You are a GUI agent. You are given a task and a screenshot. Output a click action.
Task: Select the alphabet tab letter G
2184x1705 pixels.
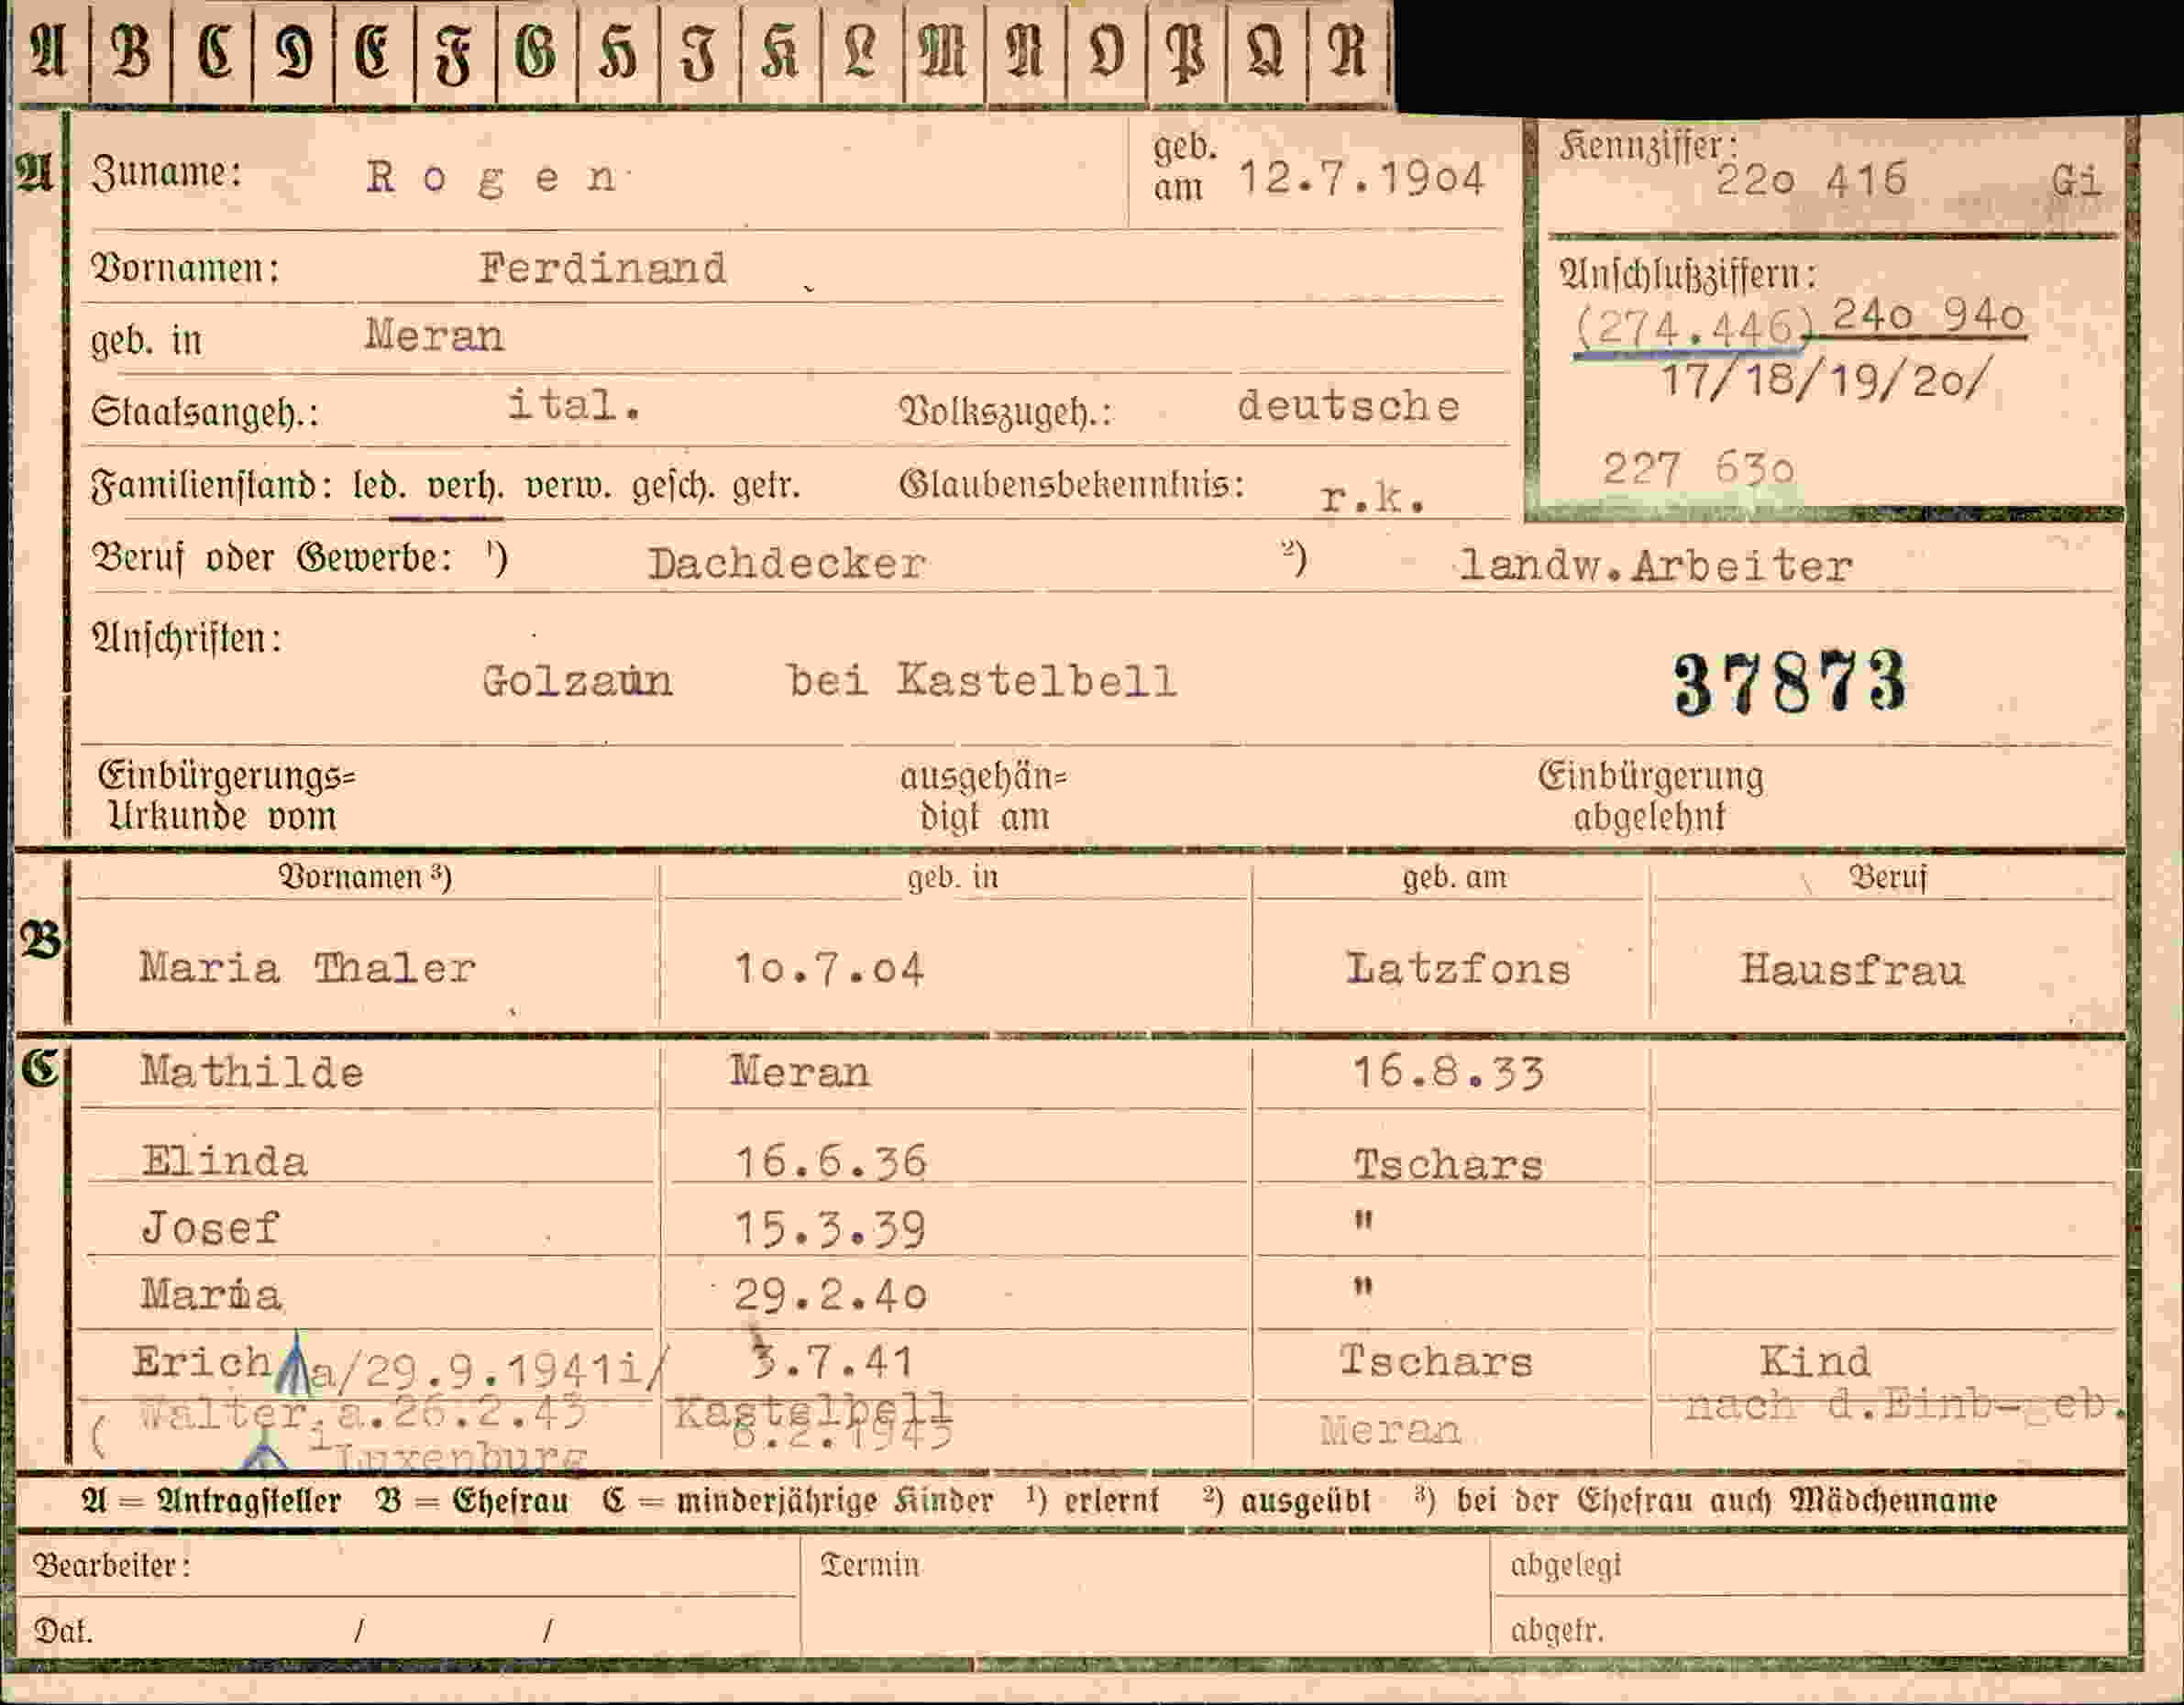click(536, 52)
